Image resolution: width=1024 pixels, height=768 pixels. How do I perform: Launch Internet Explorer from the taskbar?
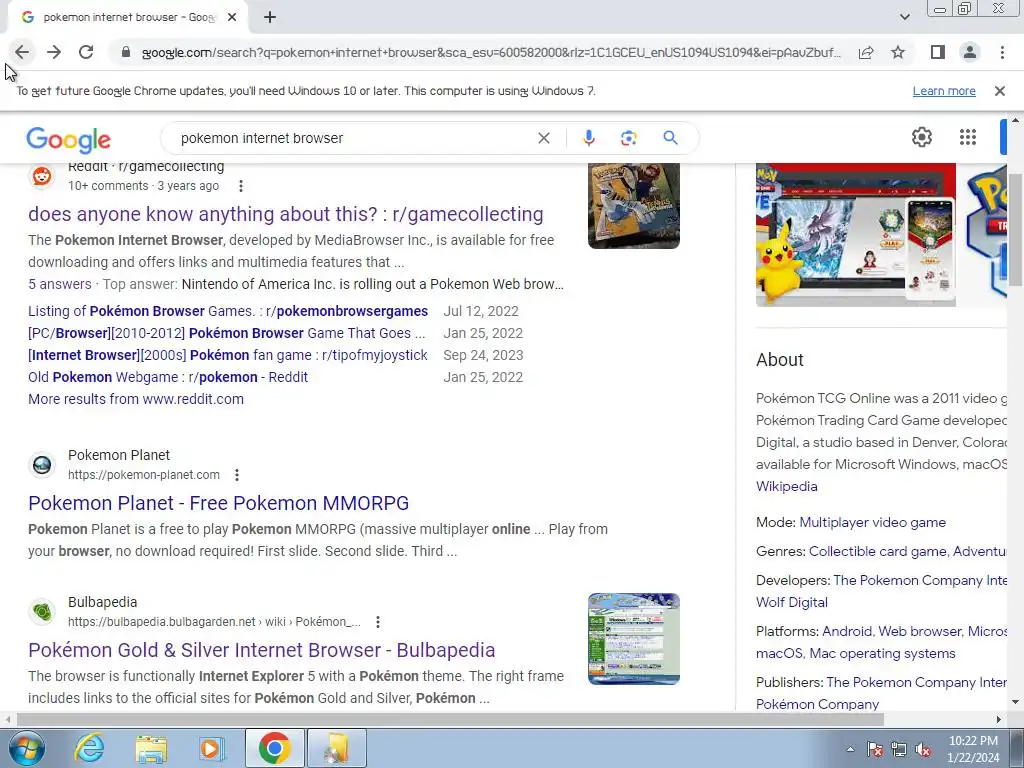pos(89,748)
